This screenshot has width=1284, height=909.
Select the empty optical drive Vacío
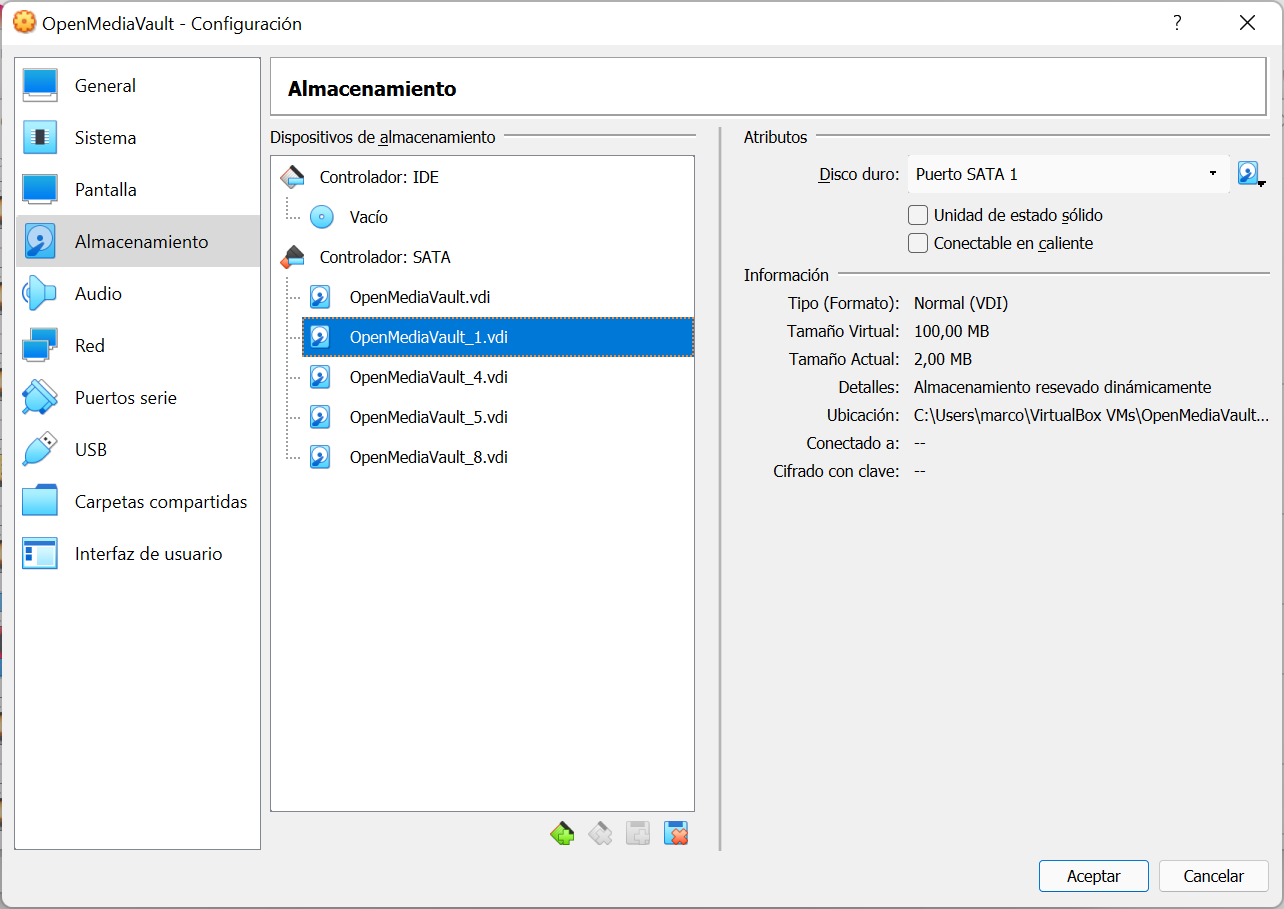[368, 217]
